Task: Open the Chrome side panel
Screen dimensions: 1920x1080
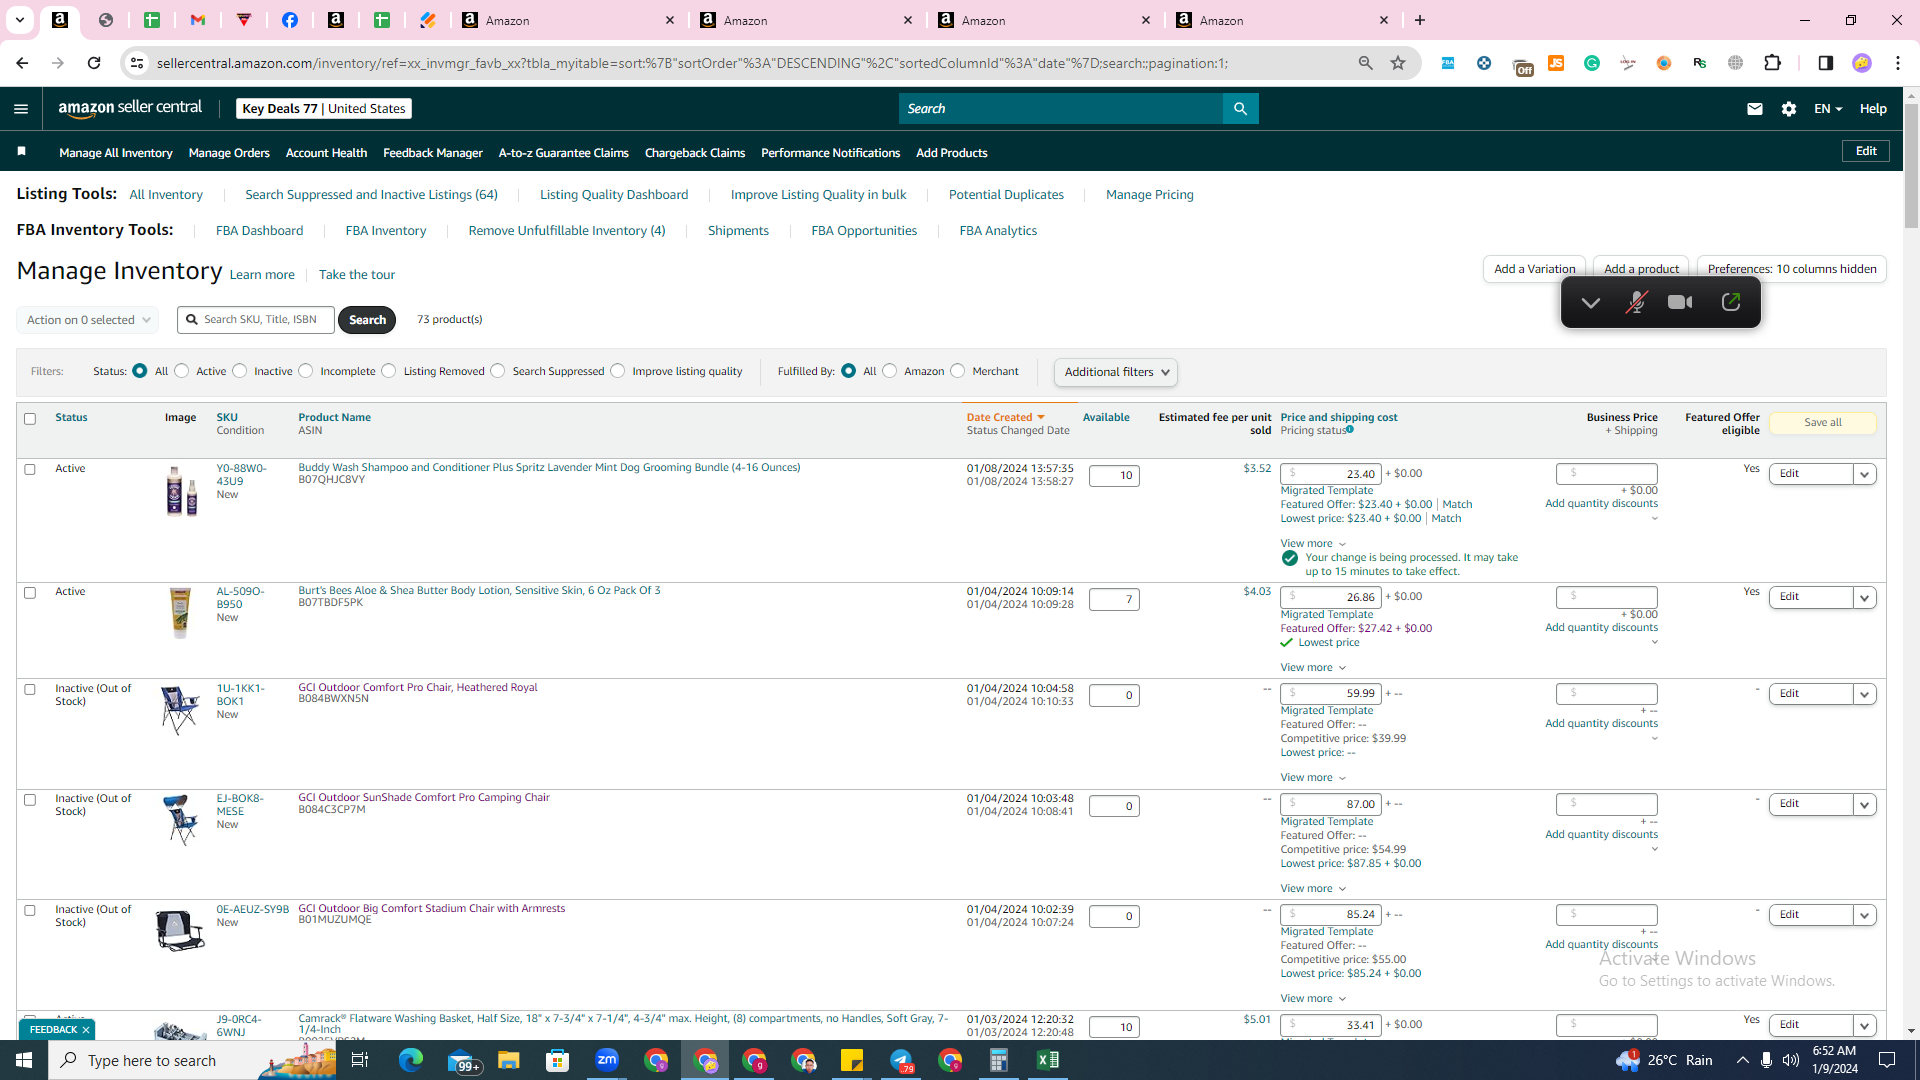Action: point(1825,63)
